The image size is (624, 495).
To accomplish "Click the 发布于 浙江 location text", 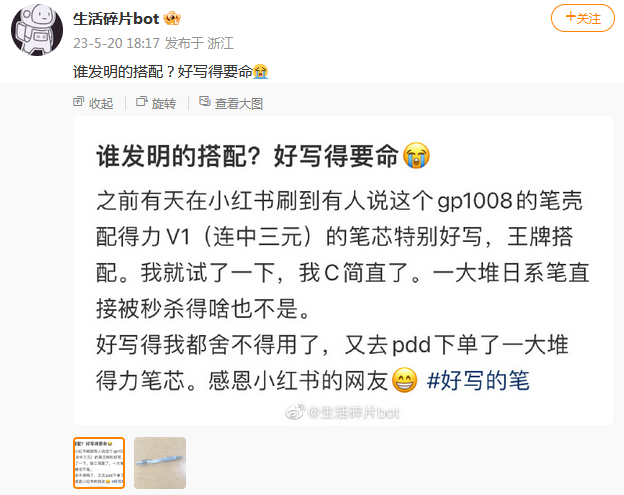I will [199, 43].
